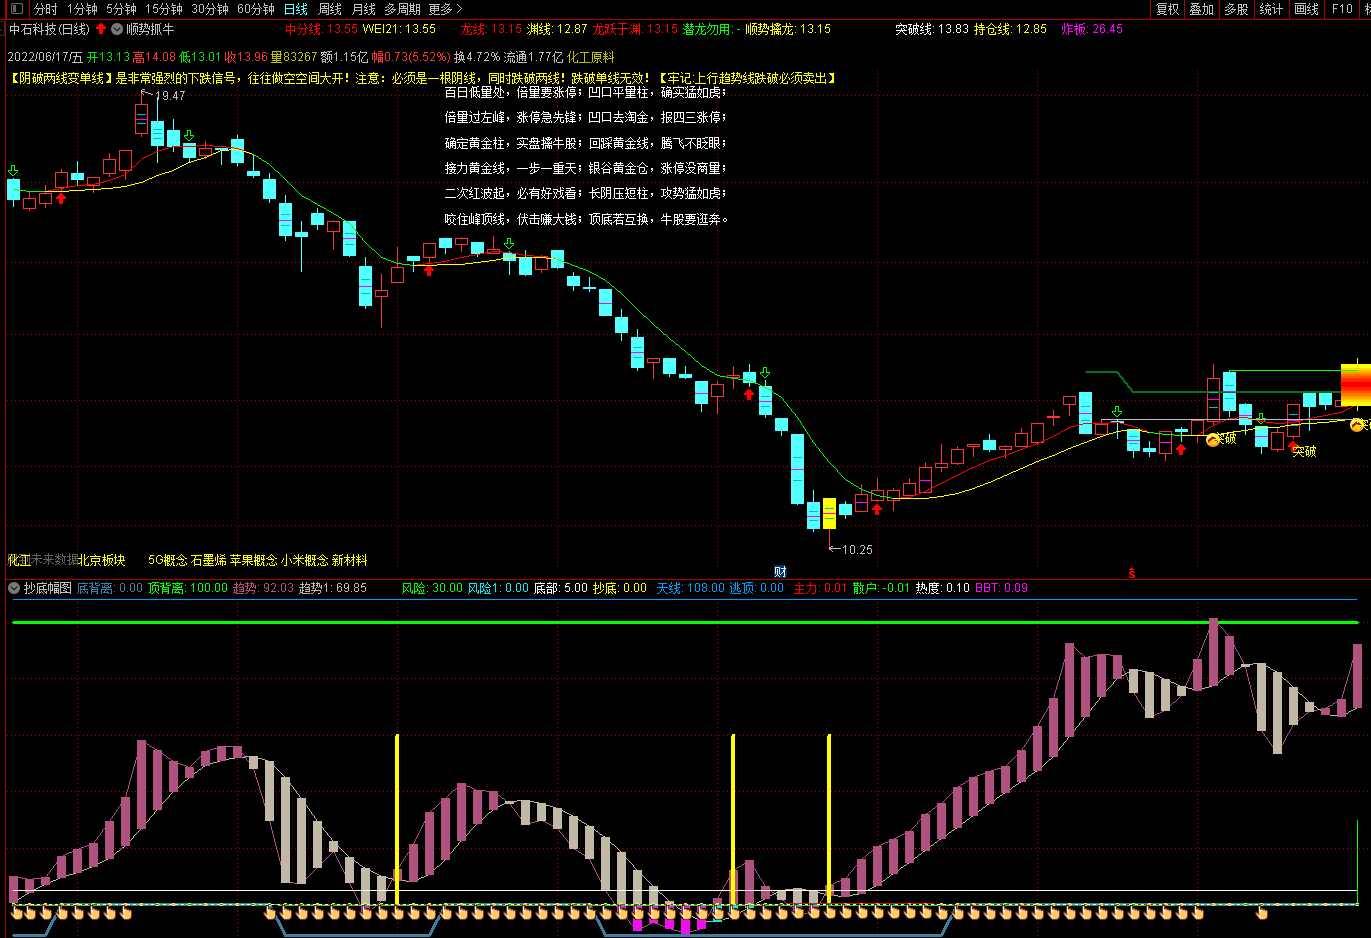
Task: Click the 龙线 13.15 value
Action: tap(491, 29)
